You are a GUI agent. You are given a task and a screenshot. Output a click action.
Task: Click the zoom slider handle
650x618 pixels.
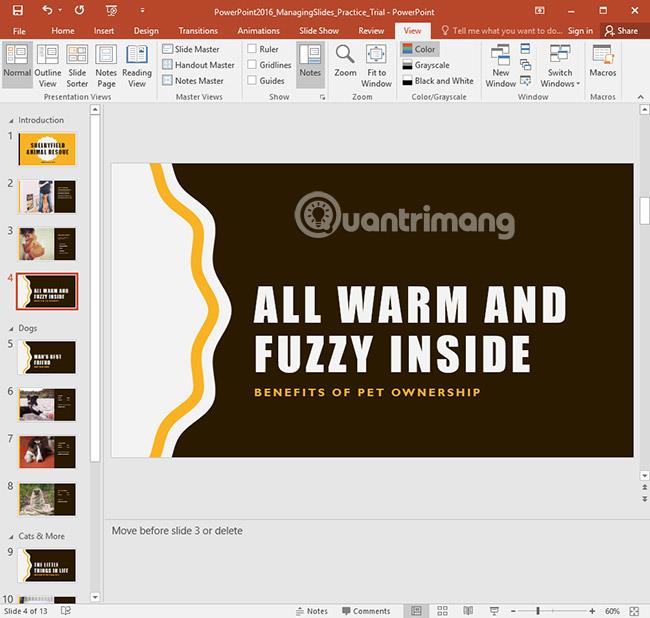pos(538,611)
